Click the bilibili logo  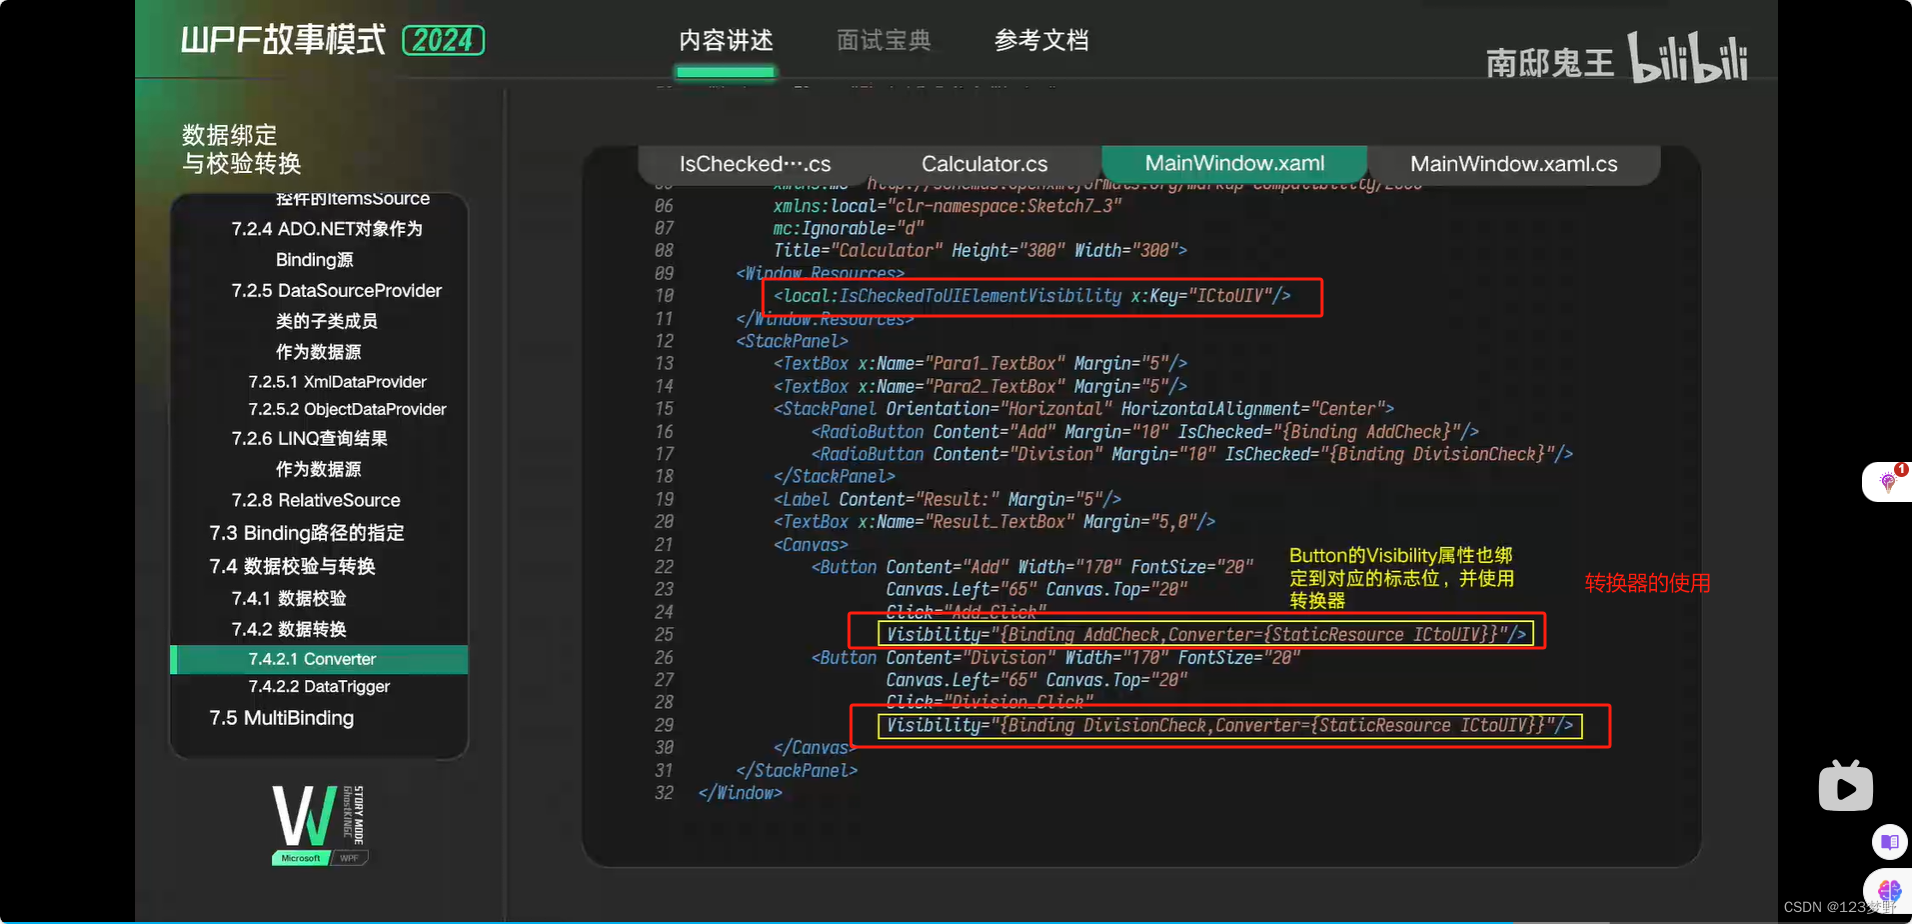(1687, 57)
